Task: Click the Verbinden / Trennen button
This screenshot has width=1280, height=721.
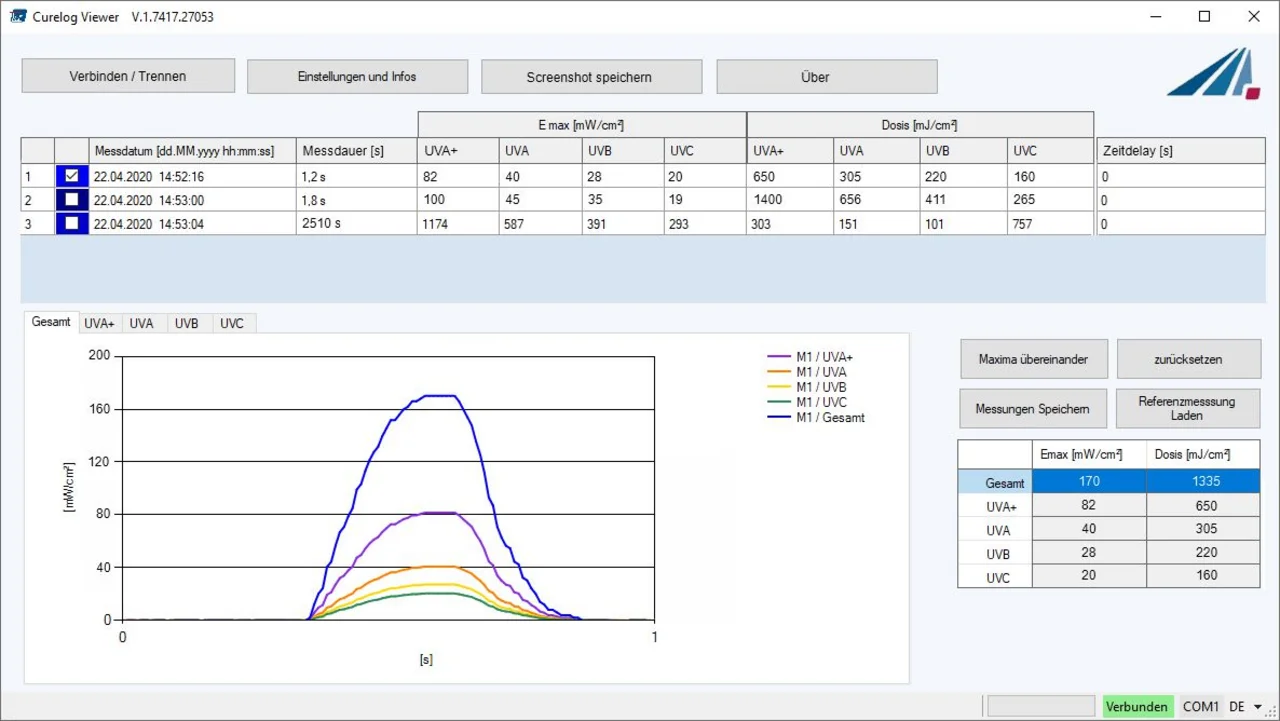Action: [128, 76]
